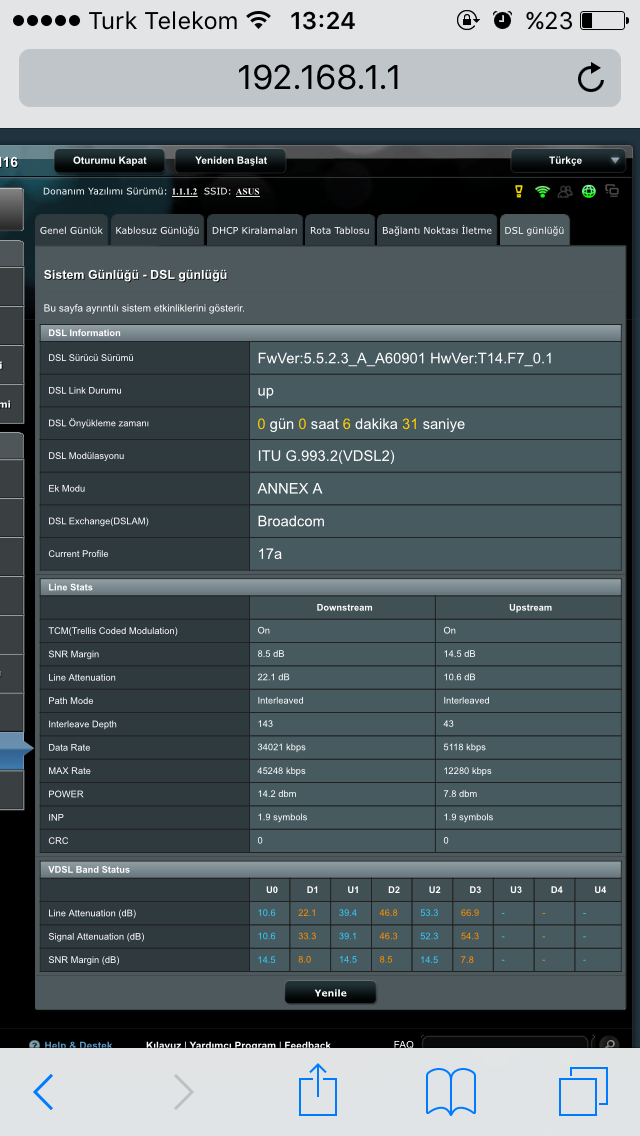The height and width of the screenshot is (1136, 640).
Task: Click the network devices status icon
Action: 612,191
